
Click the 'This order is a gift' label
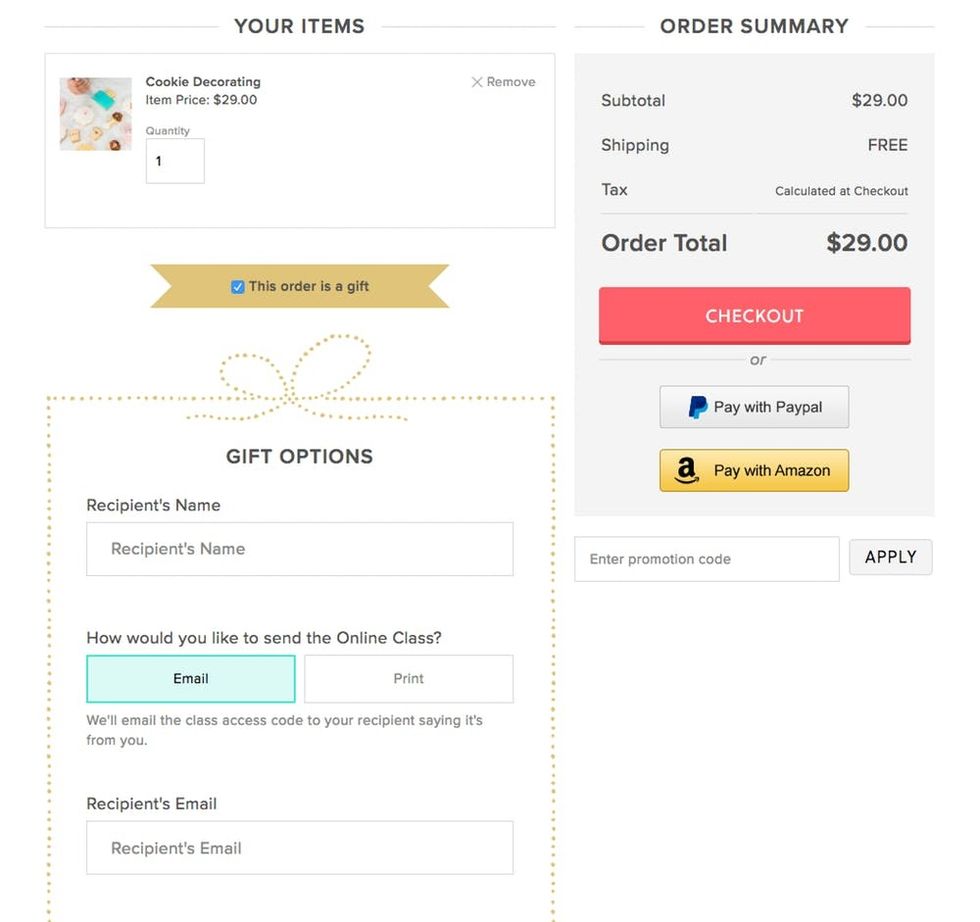(309, 287)
